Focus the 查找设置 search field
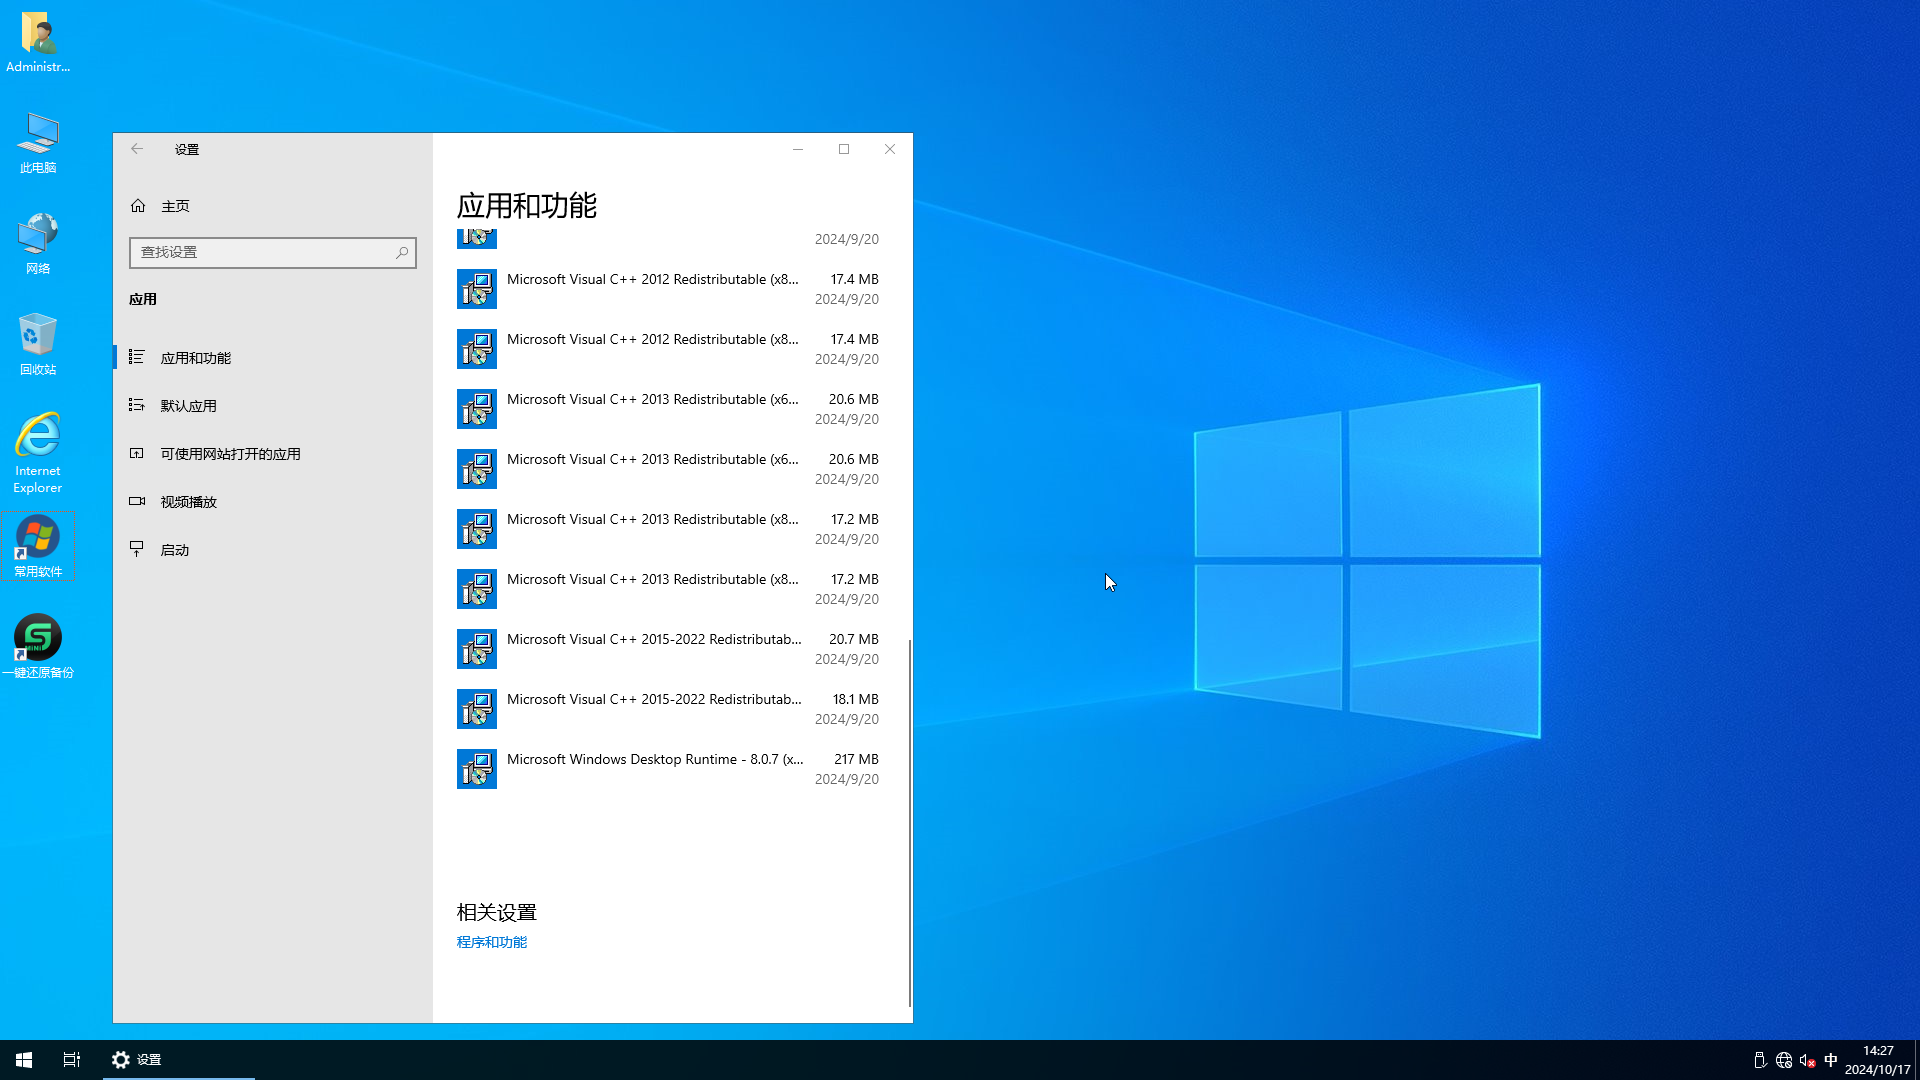 (273, 253)
